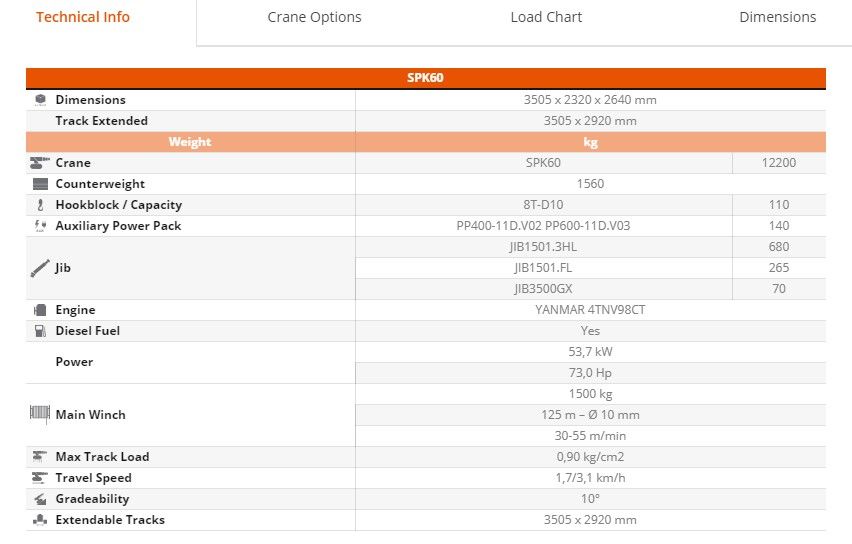Click the Travel Speed icon
This screenshot has width=852, height=544.
point(40,478)
